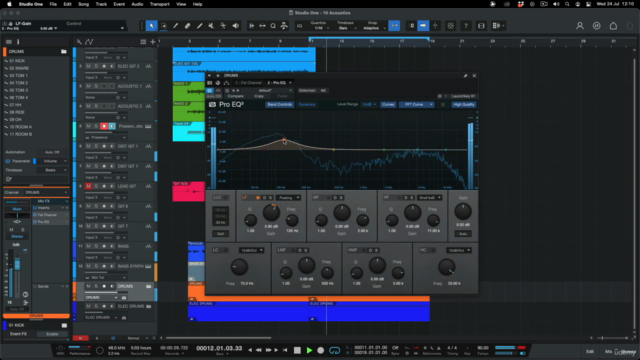Open the track list wrench icon
Viewport: 640px width, 360px height.
coord(79,42)
